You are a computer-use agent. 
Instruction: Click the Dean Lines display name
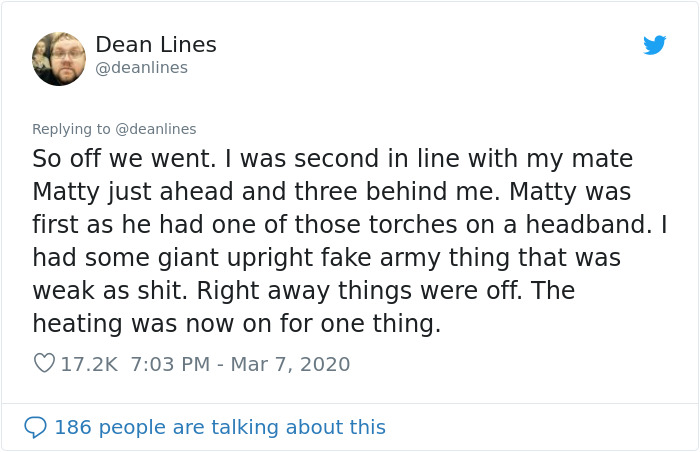tap(156, 45)
